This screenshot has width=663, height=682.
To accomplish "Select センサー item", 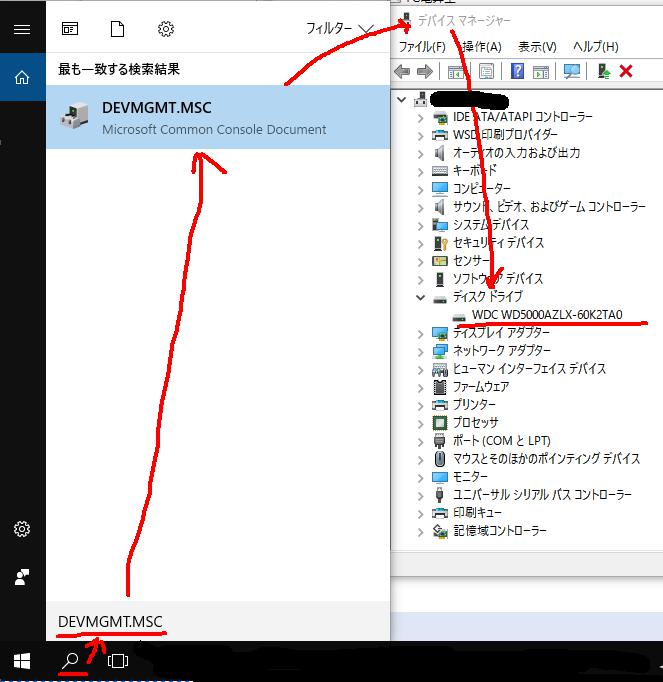I will 471,261.
